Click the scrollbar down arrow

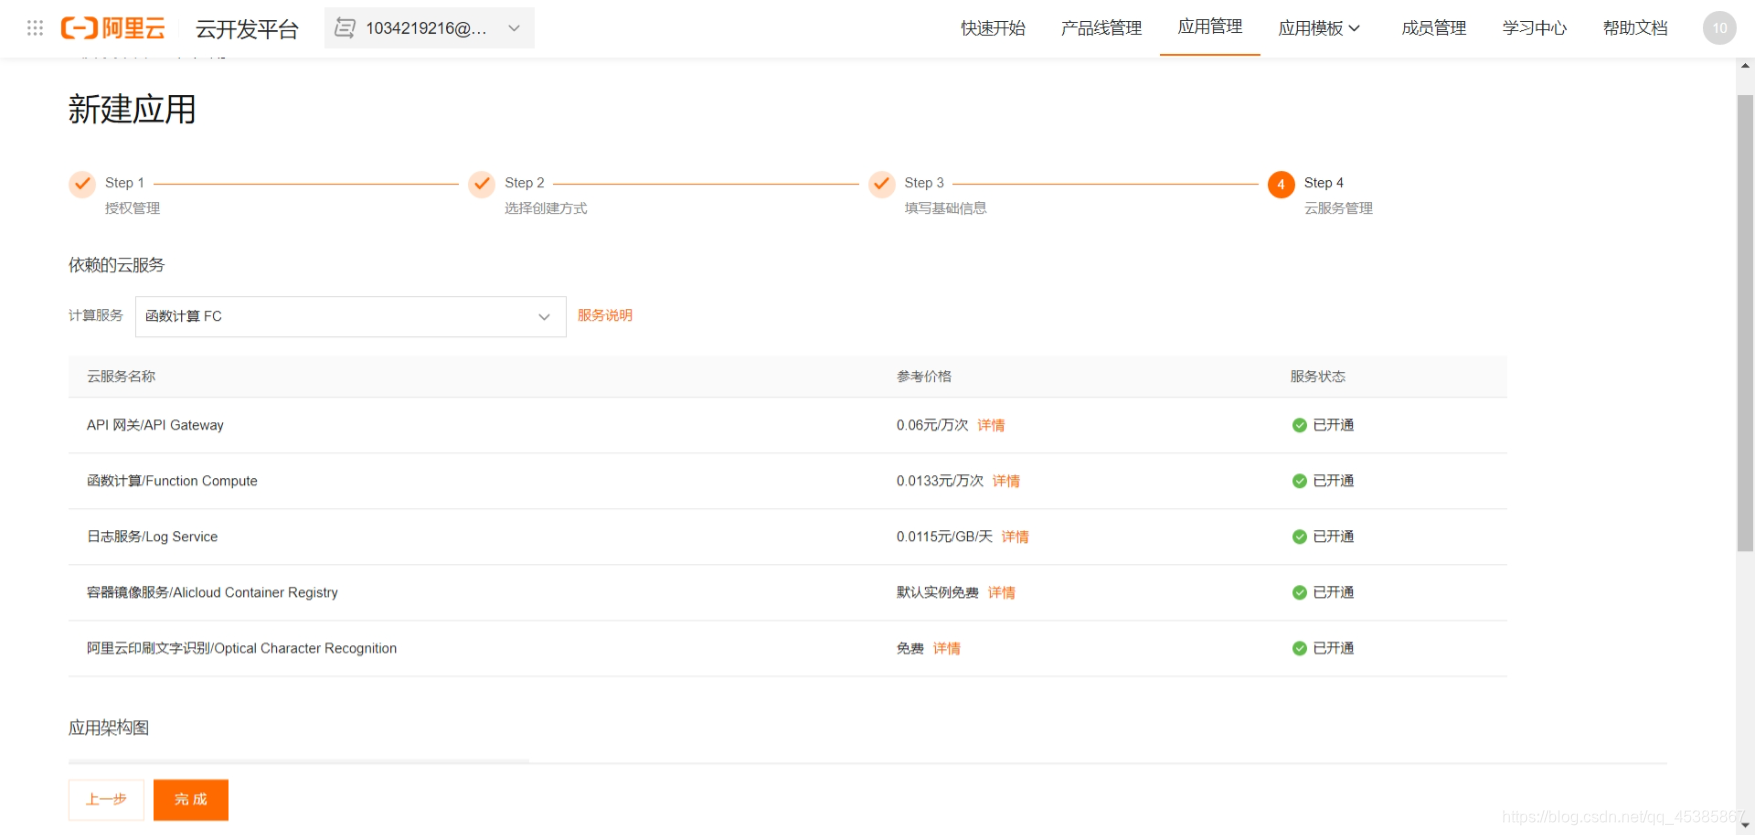coord(1745,826)
